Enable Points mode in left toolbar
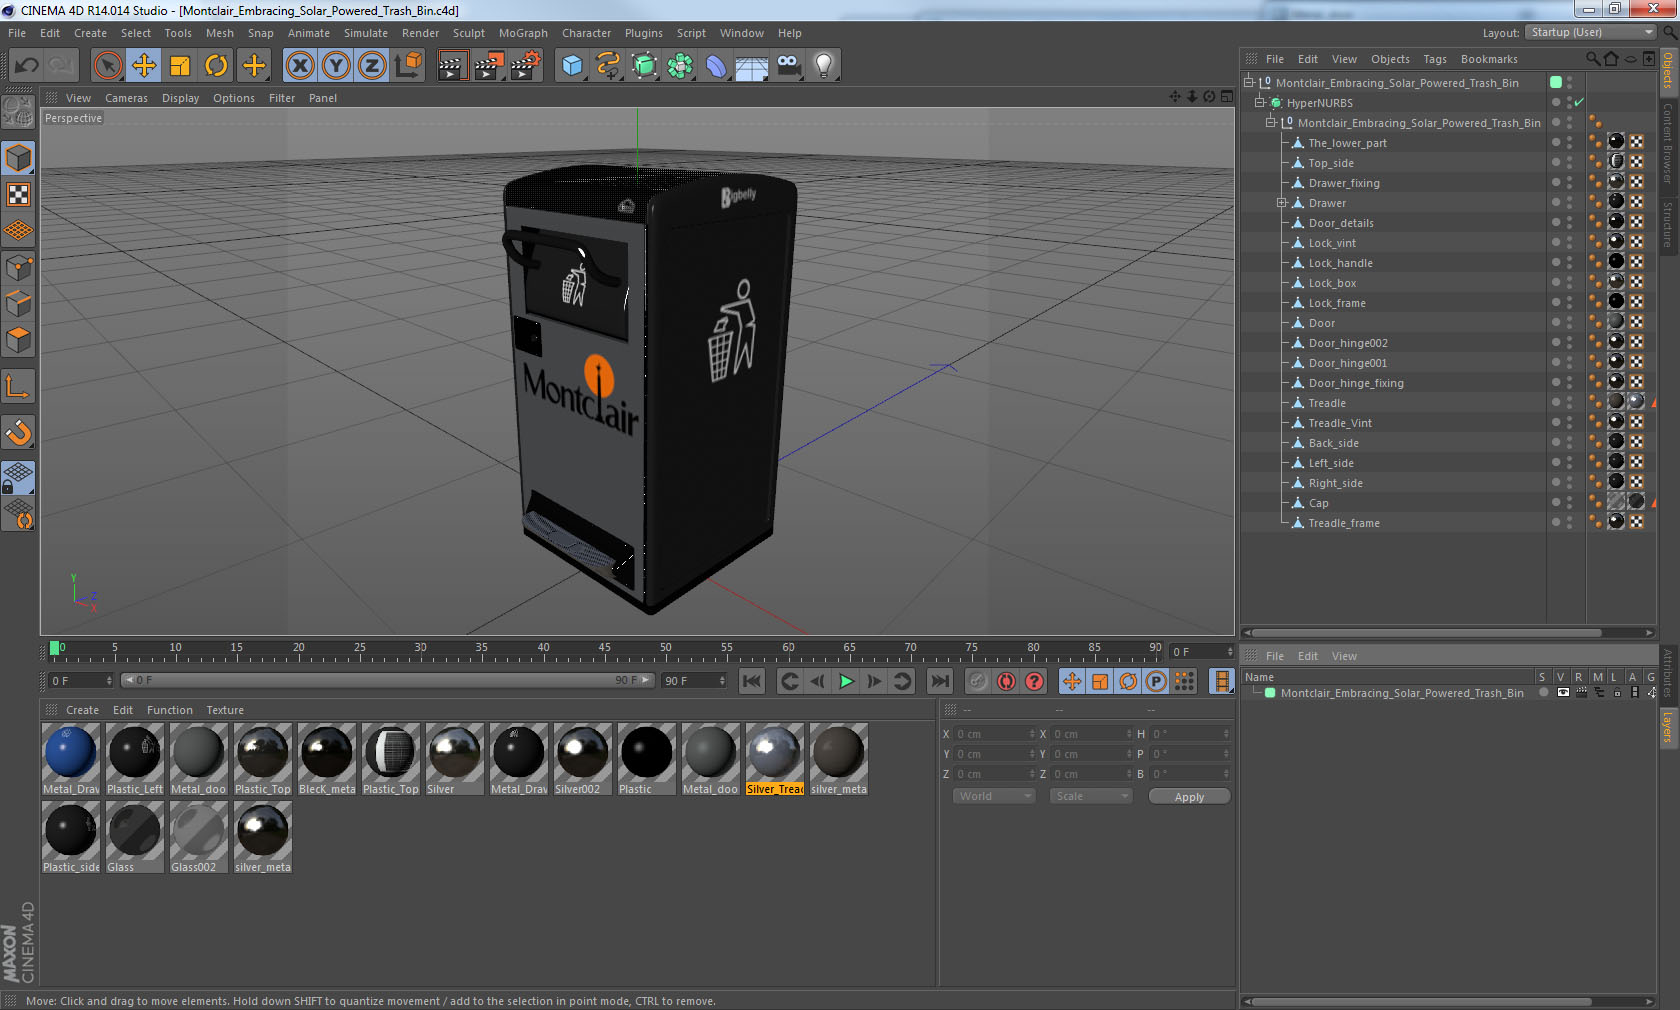1680x1010 pixels. 18,267
